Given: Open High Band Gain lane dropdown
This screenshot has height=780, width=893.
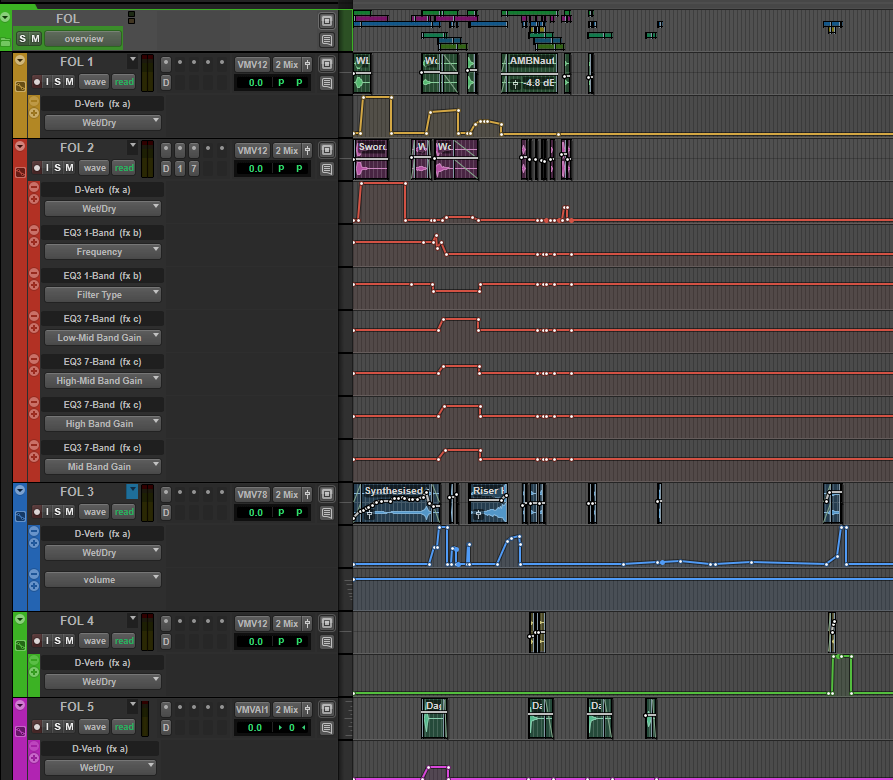Looking at the screenshot, I should 103,424.
